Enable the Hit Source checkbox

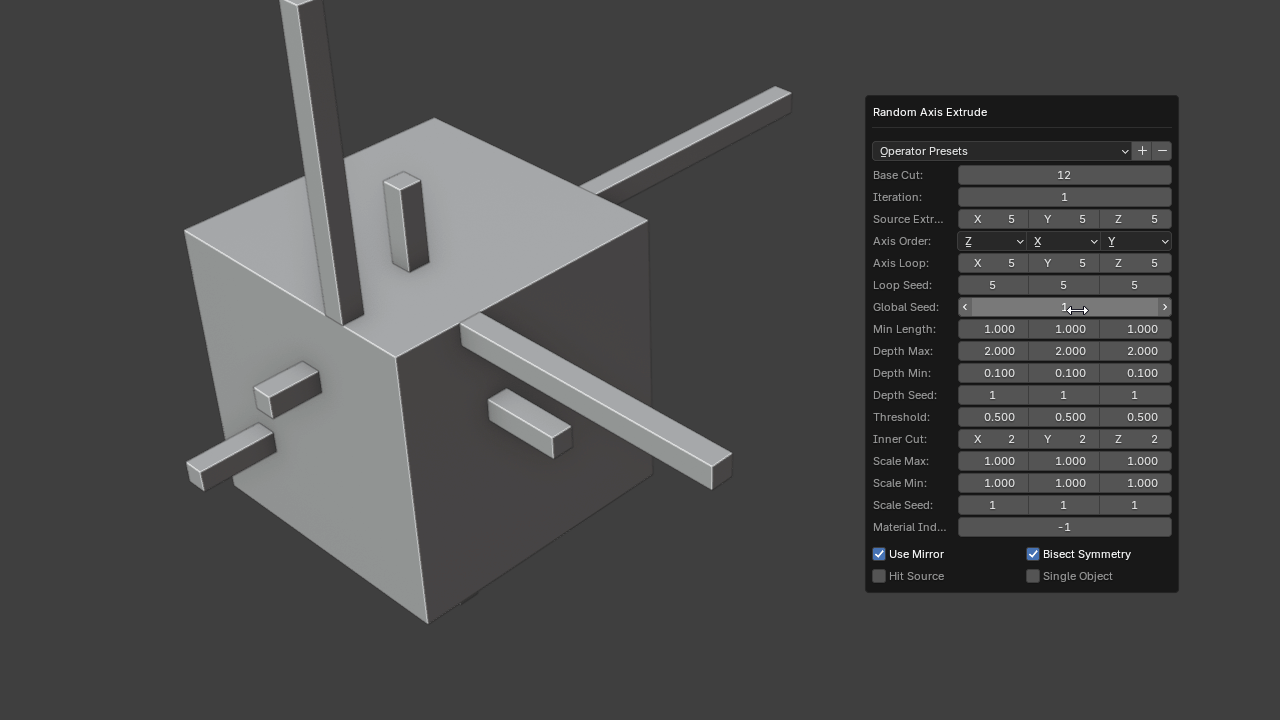coord(879,576)
